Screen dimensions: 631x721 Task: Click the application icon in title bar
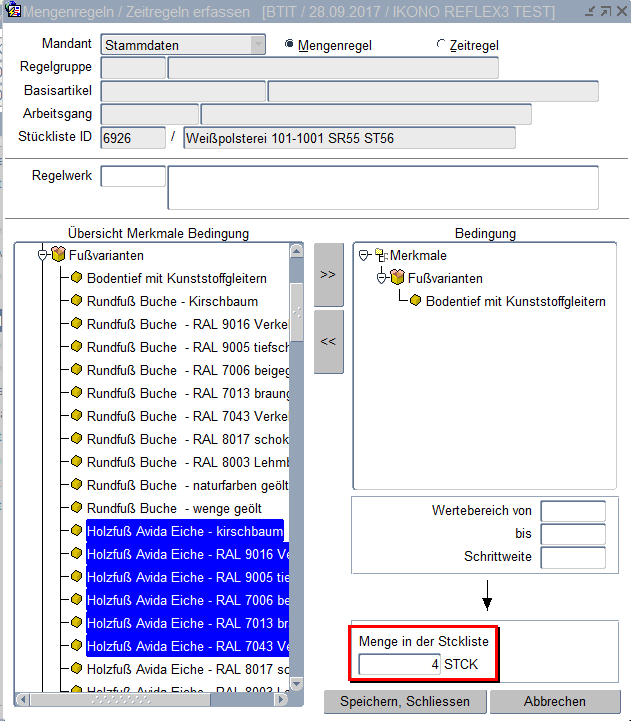(x=11, y=11)
